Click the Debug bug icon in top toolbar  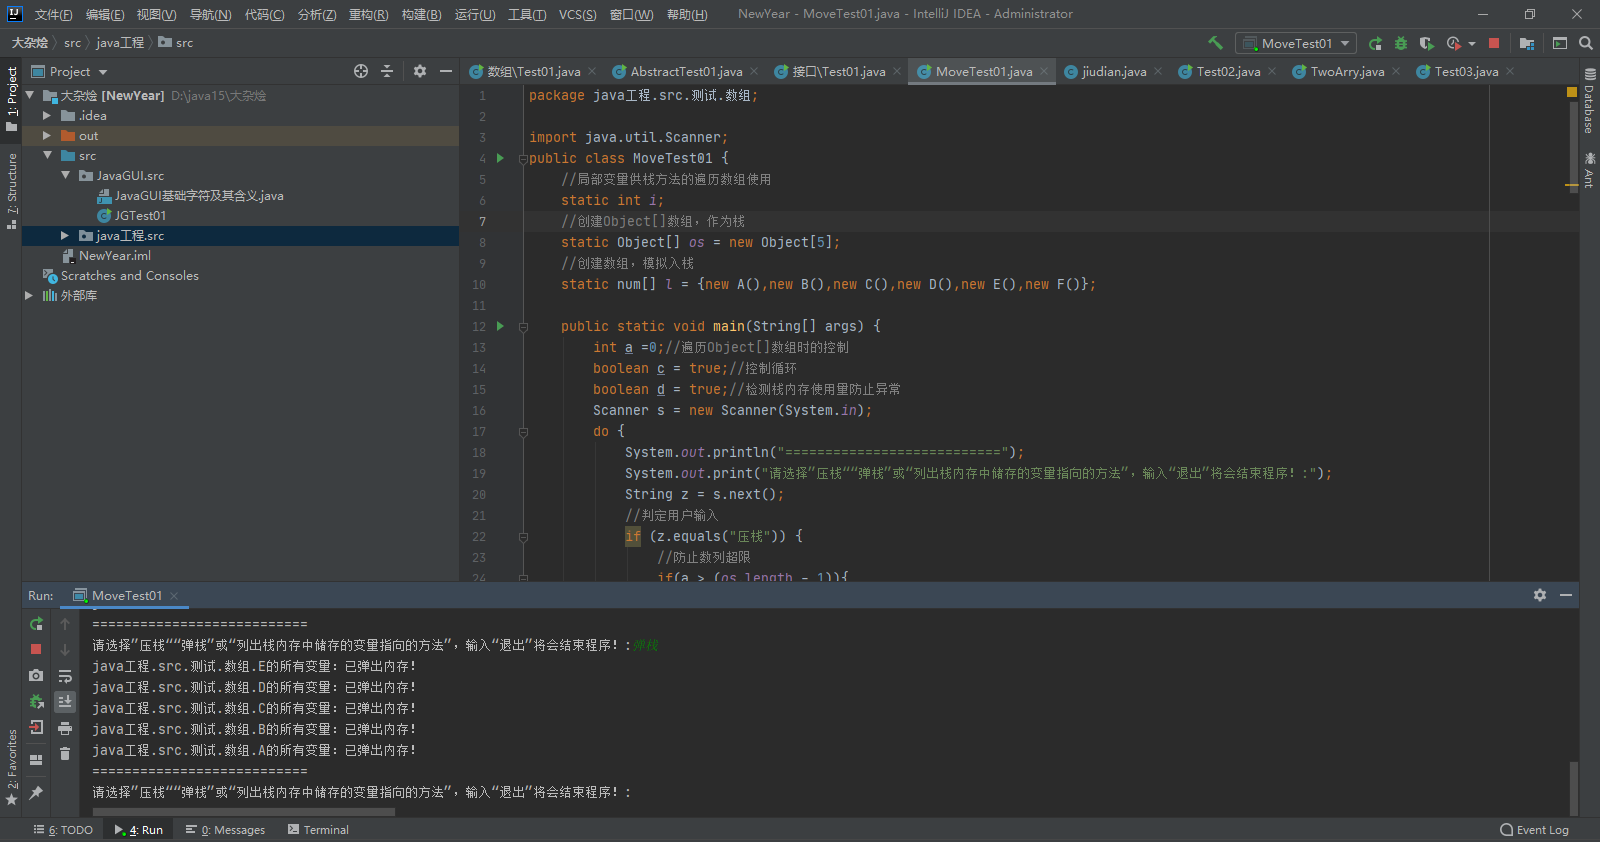[x=1401, y=43]
